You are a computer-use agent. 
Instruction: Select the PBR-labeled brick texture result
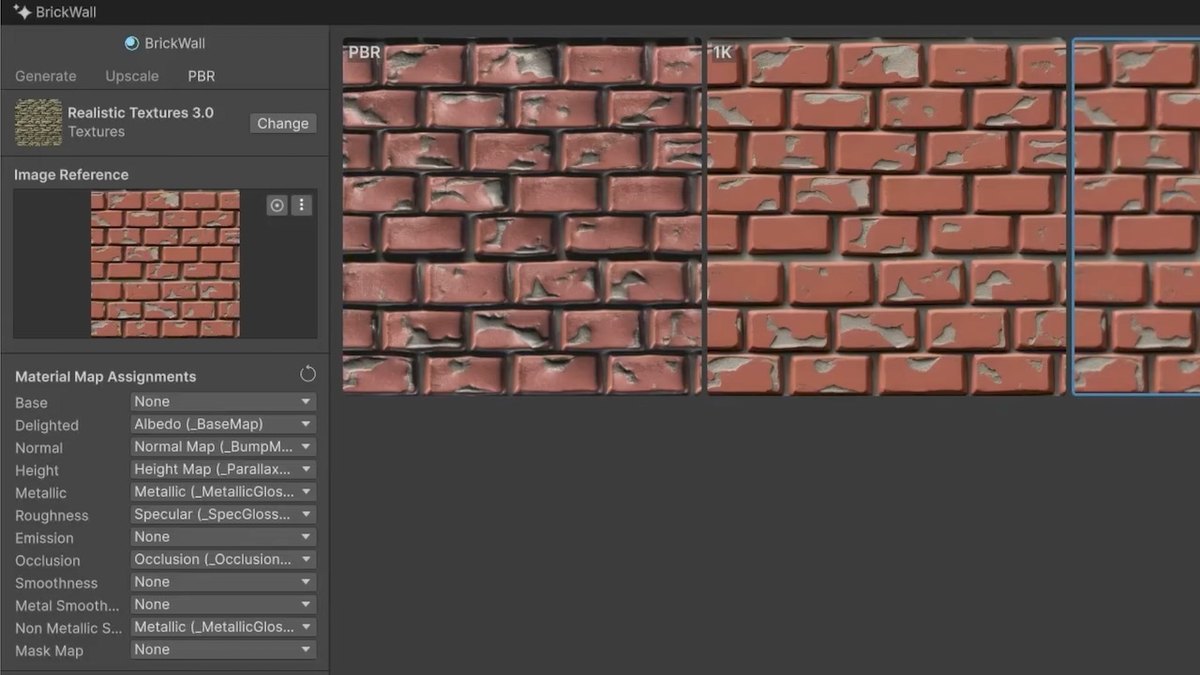(523, 216)
